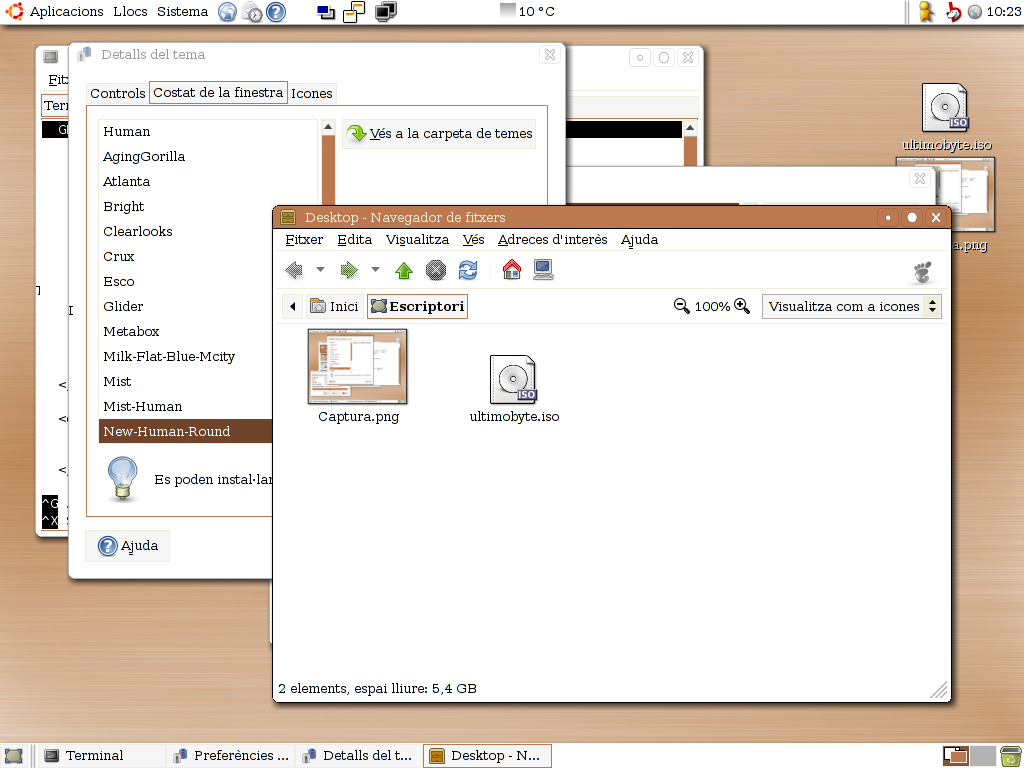Screen dimensions: 1024x768
Task: Select the Escriptori path button
Action: point(417,306)
